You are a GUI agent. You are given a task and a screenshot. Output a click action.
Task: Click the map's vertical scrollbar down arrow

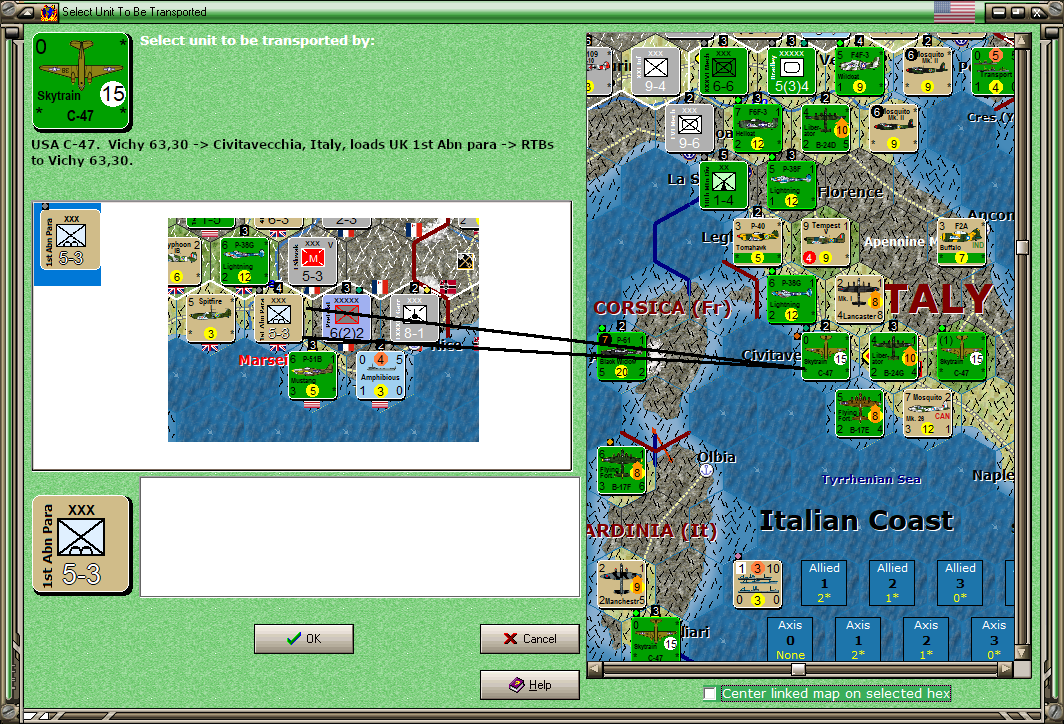click(x=1023, y=653)
